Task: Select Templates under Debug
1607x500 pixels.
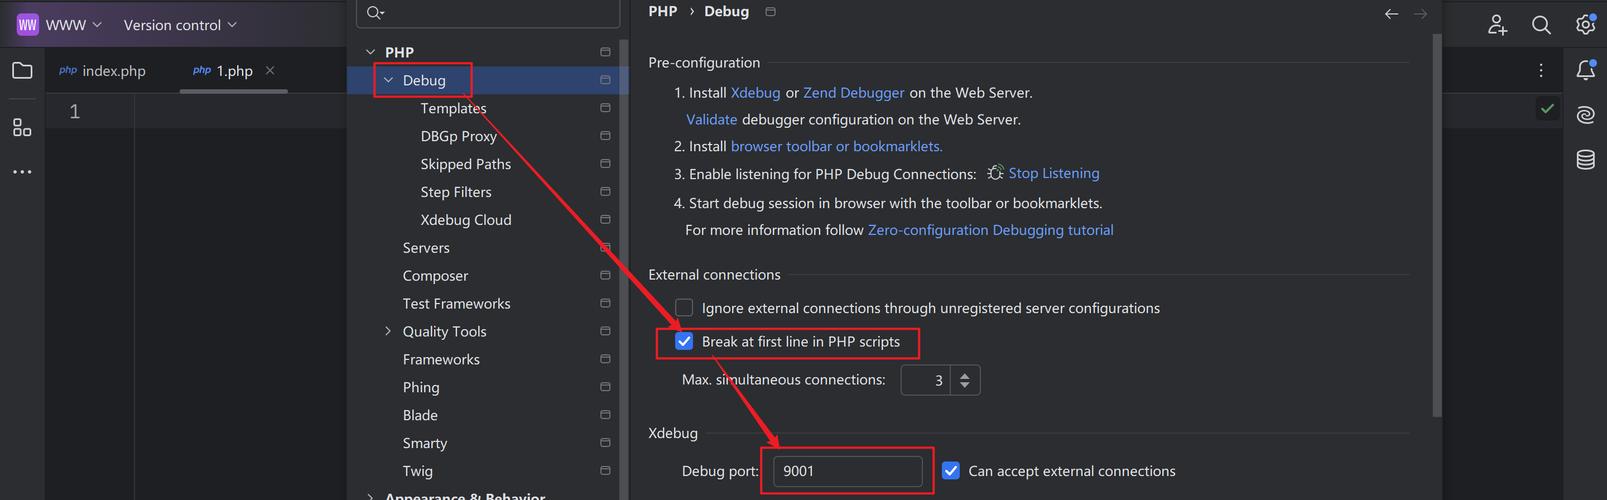Action: [453, 108]
